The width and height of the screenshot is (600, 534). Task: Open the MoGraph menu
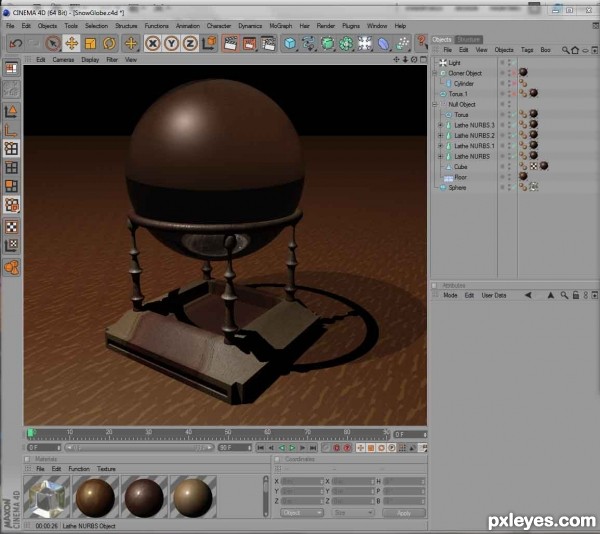pos(280,26)
